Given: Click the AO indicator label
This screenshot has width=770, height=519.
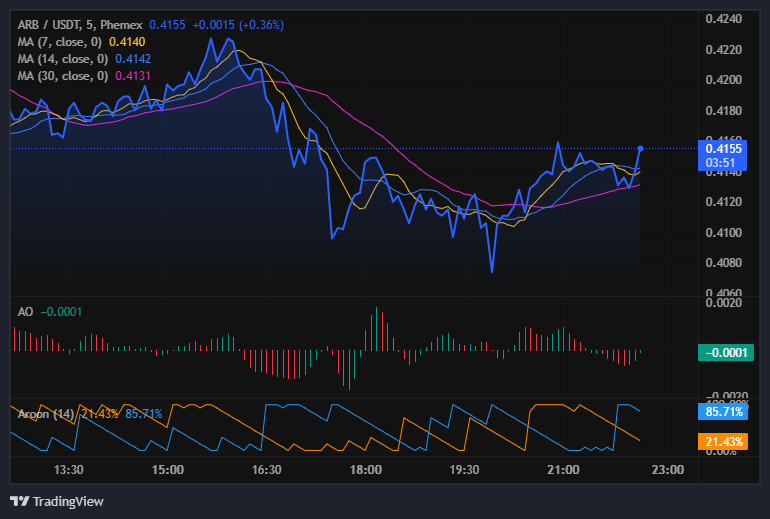Looking at the screenshot, I should [26, 312].
